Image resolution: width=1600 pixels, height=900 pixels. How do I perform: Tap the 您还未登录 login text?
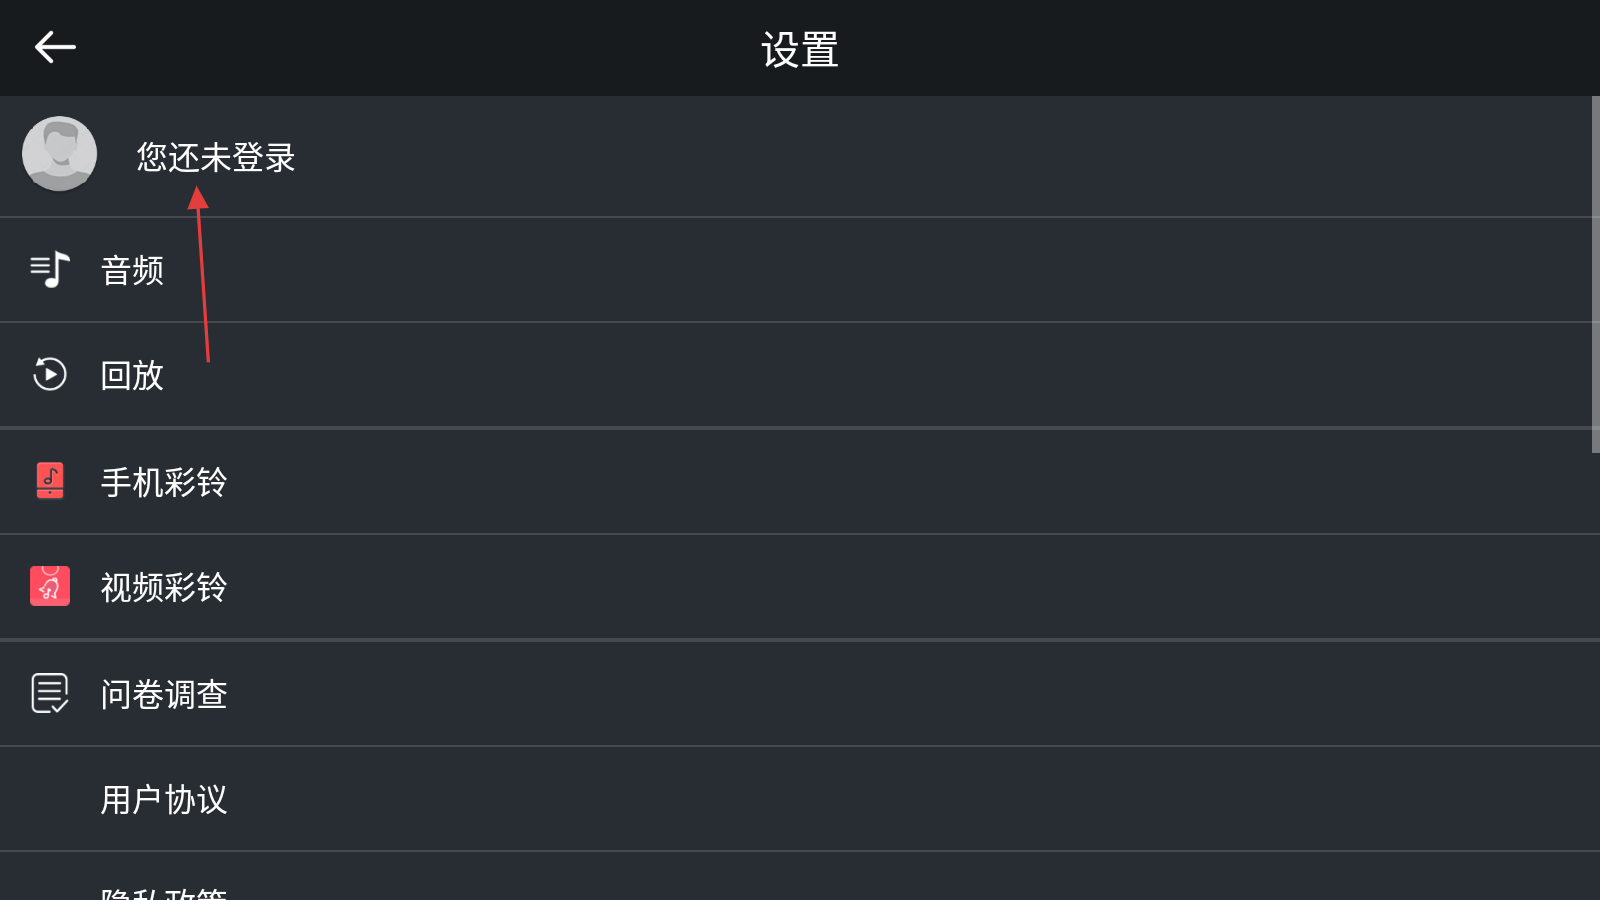[216, 157]
